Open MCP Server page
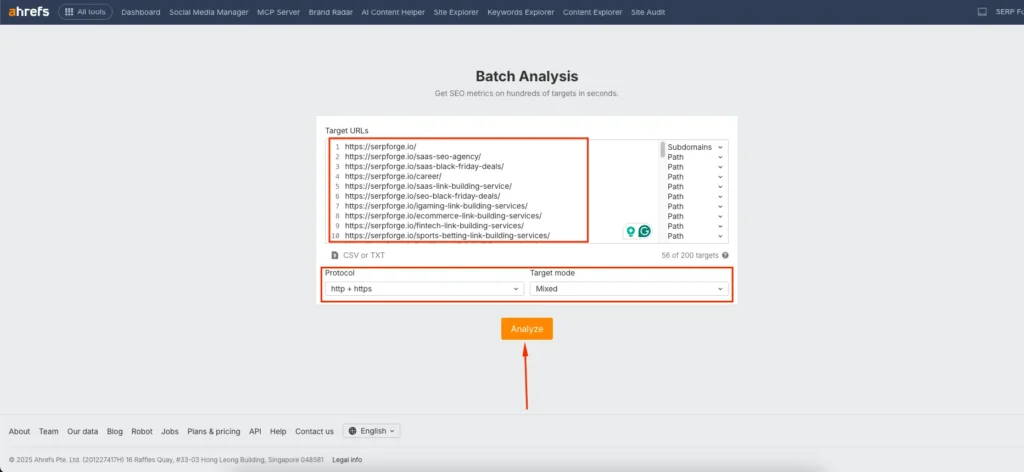 [279, 12]
